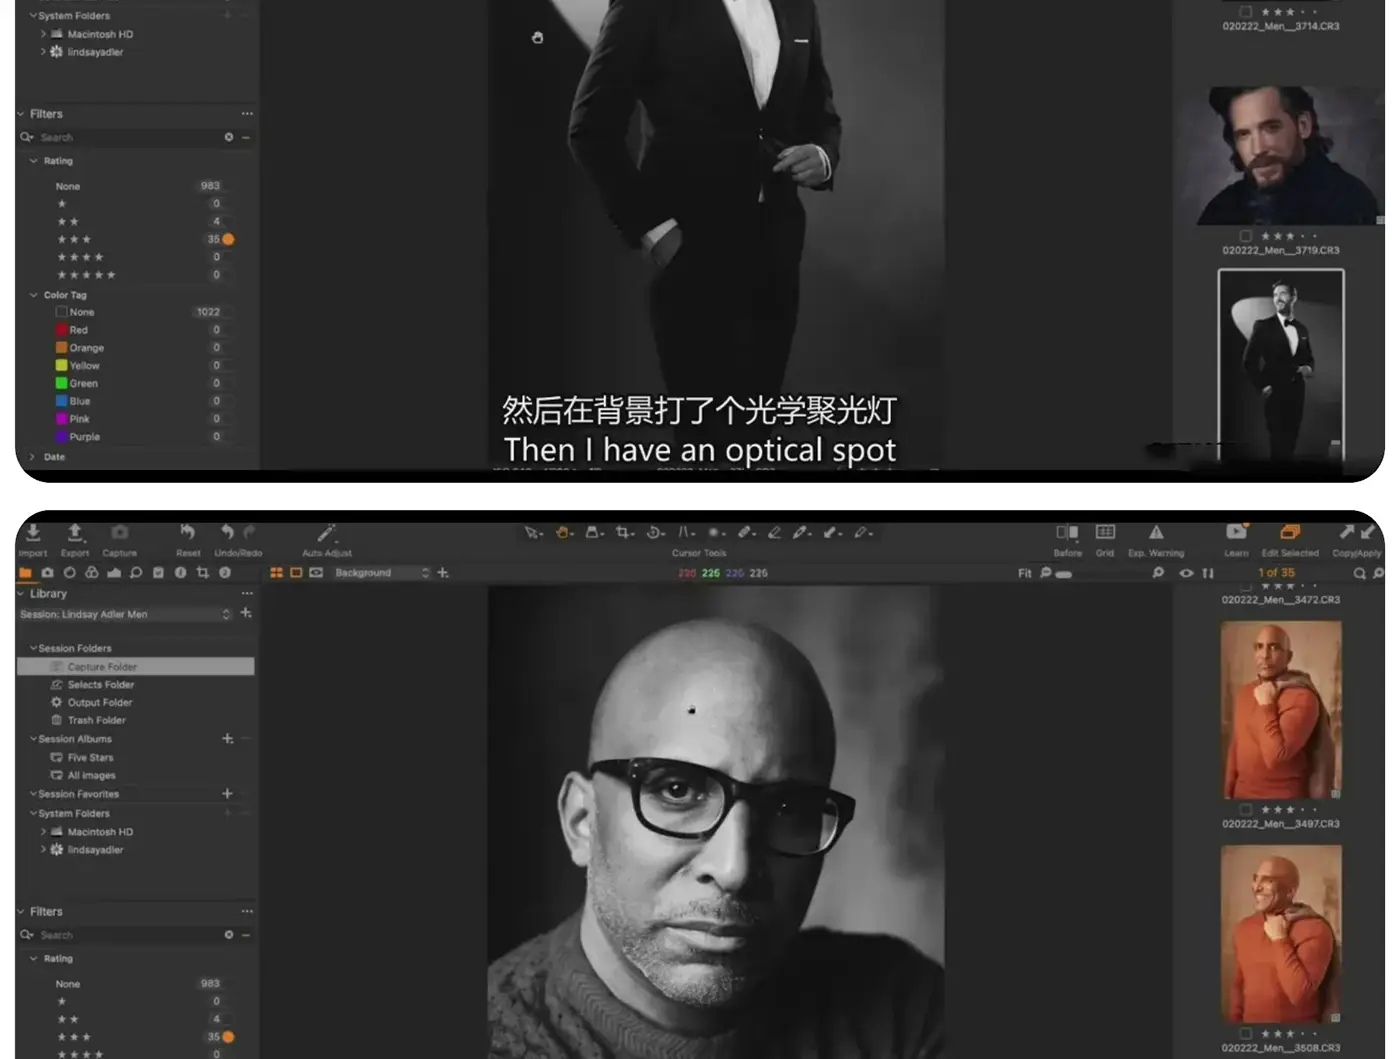Click the Purple color tag swatch
1400x1059 pixels.
click(x=62, y=437)
